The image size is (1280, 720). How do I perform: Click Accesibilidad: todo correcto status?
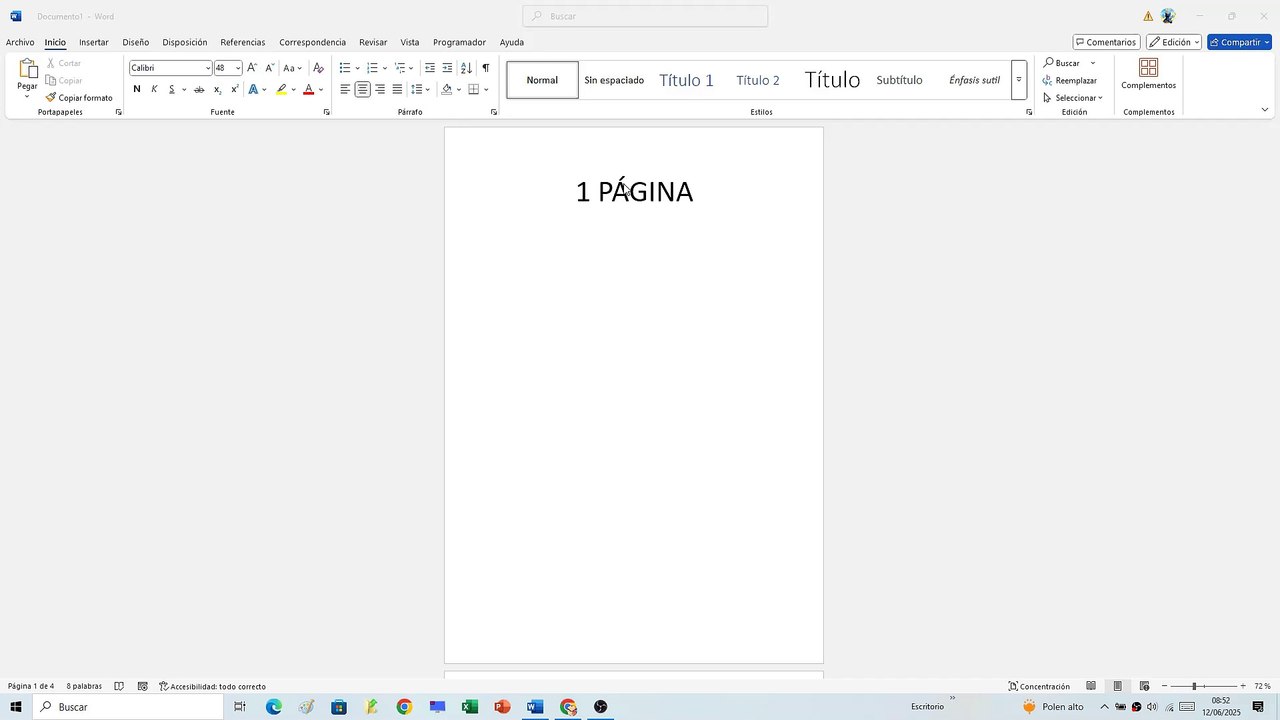point(212,686)
